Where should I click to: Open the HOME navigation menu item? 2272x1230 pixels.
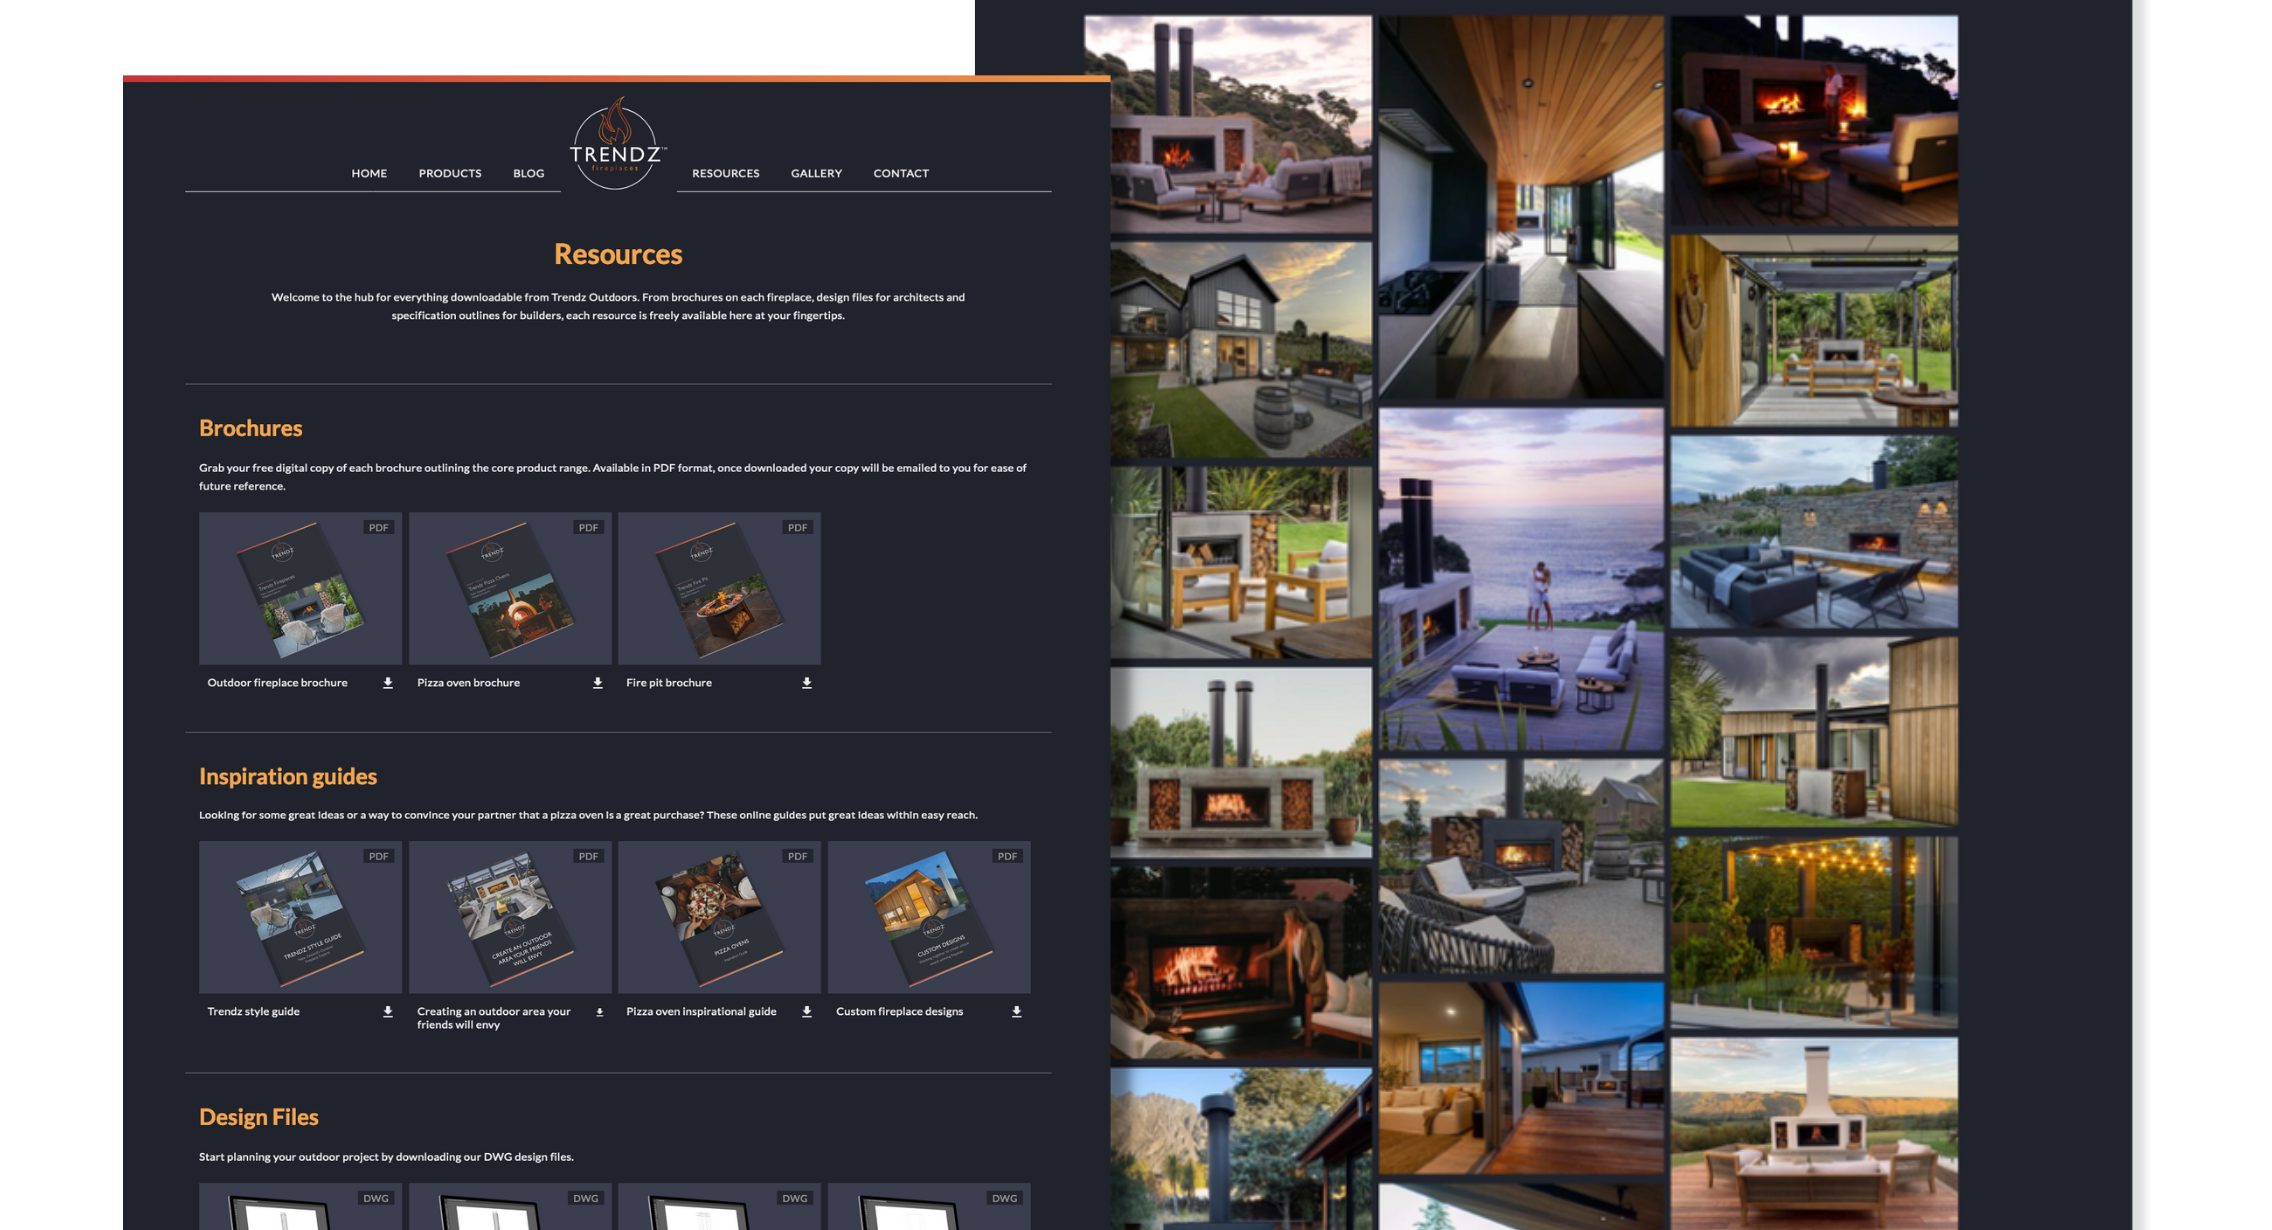point(370,171)
